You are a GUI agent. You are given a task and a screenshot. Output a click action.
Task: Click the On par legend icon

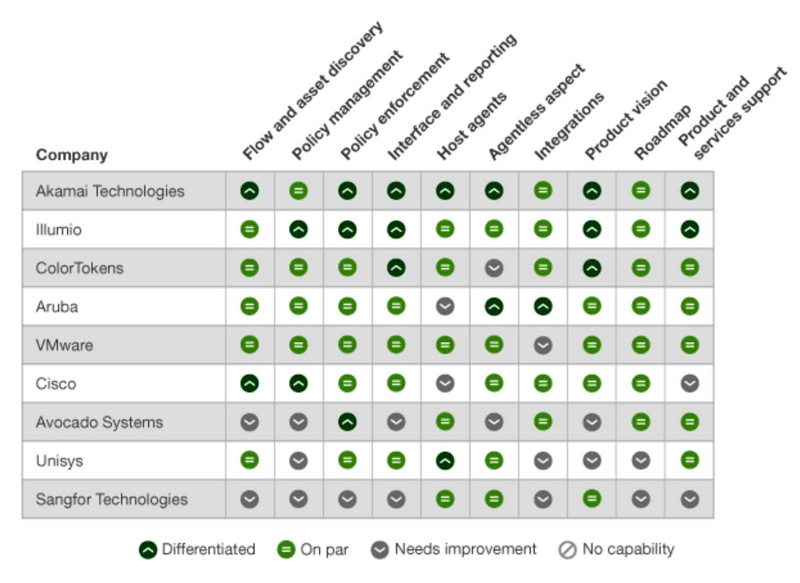coord(286,549)
